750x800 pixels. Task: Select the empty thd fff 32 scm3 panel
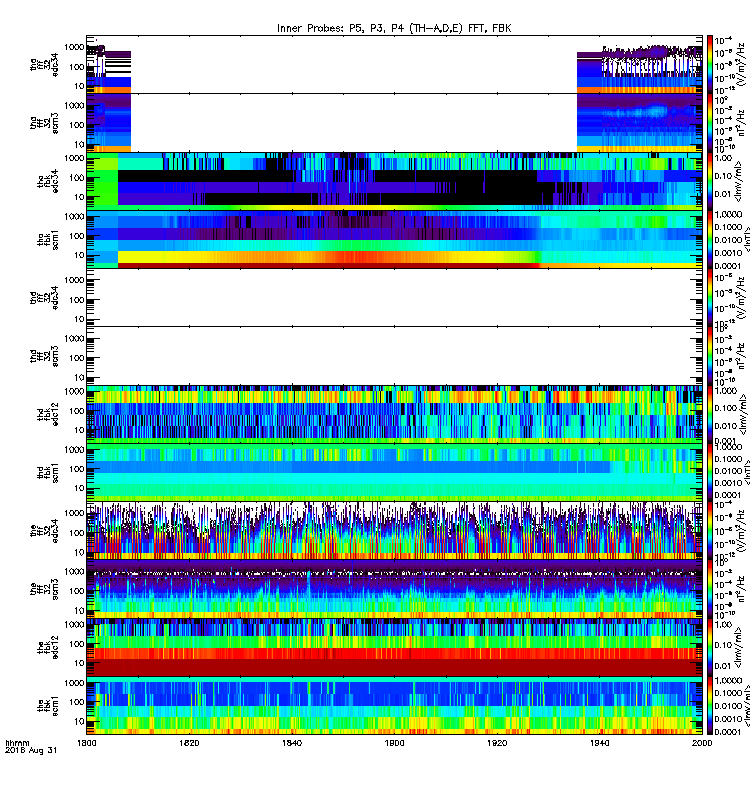[394, 356]
